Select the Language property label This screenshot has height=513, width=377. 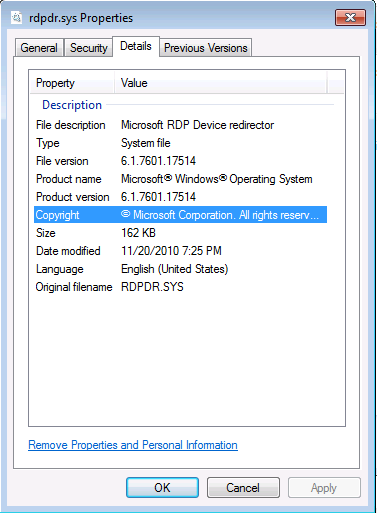point(60,269)
